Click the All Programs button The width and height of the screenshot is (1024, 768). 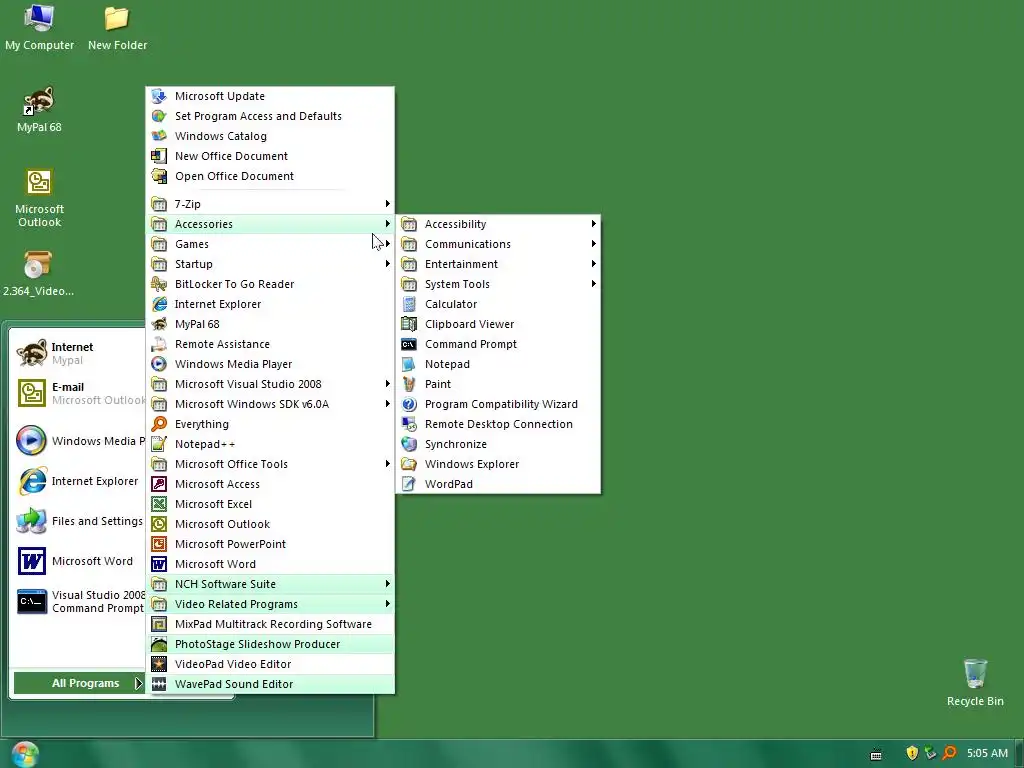(x=78, y=683)
